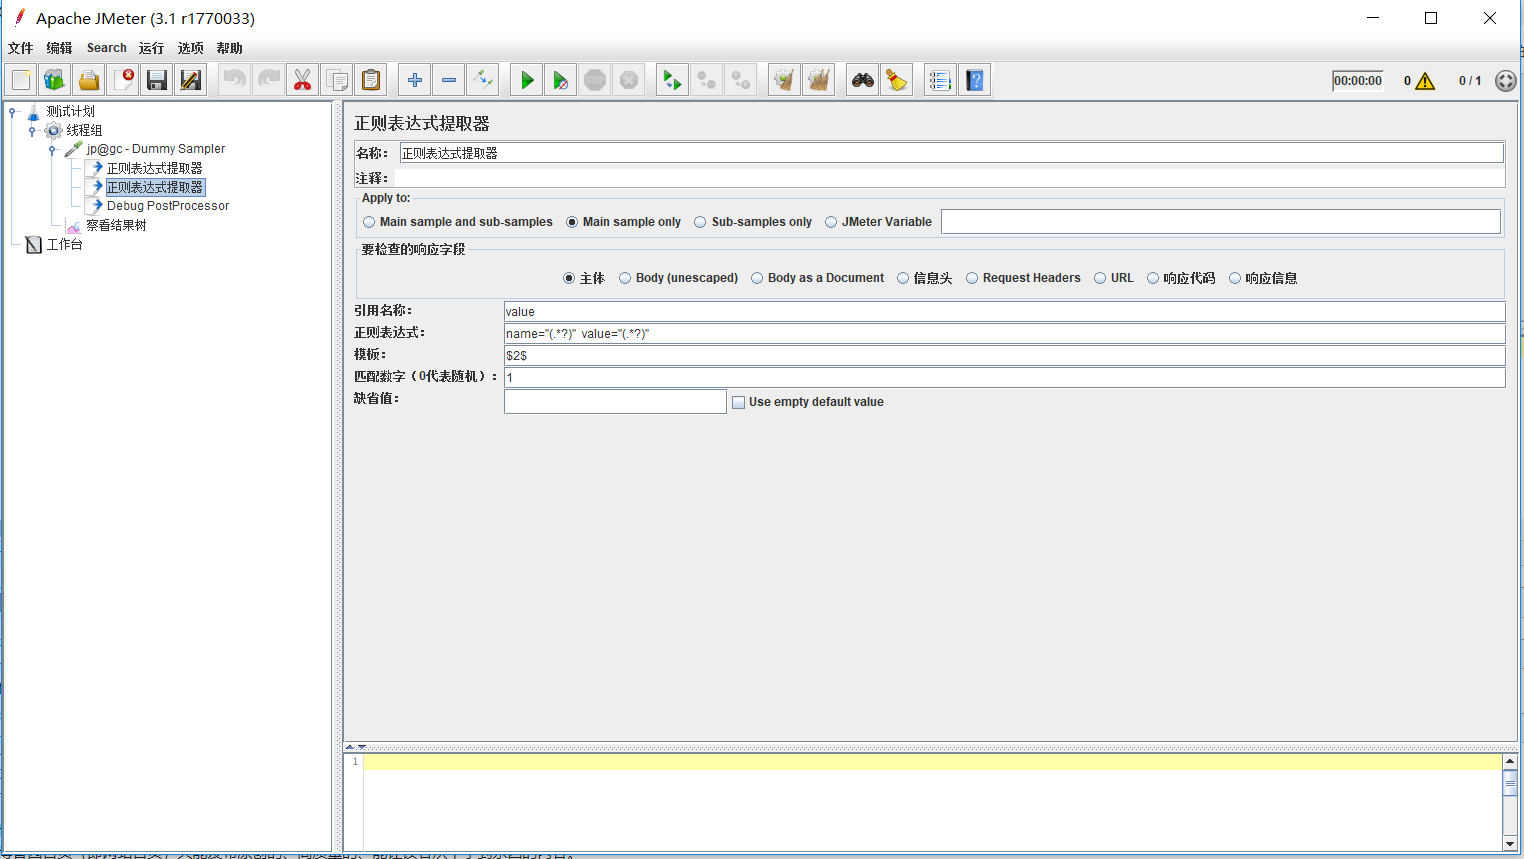Viewport: 1524px width, 859px height.
Task: Reset search with the broom icon
Action: tap(897, 80)
